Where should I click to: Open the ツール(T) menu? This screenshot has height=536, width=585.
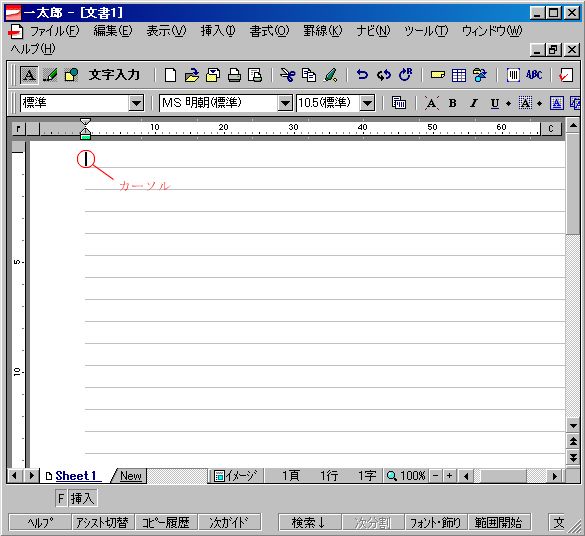(x=426, y=31)
